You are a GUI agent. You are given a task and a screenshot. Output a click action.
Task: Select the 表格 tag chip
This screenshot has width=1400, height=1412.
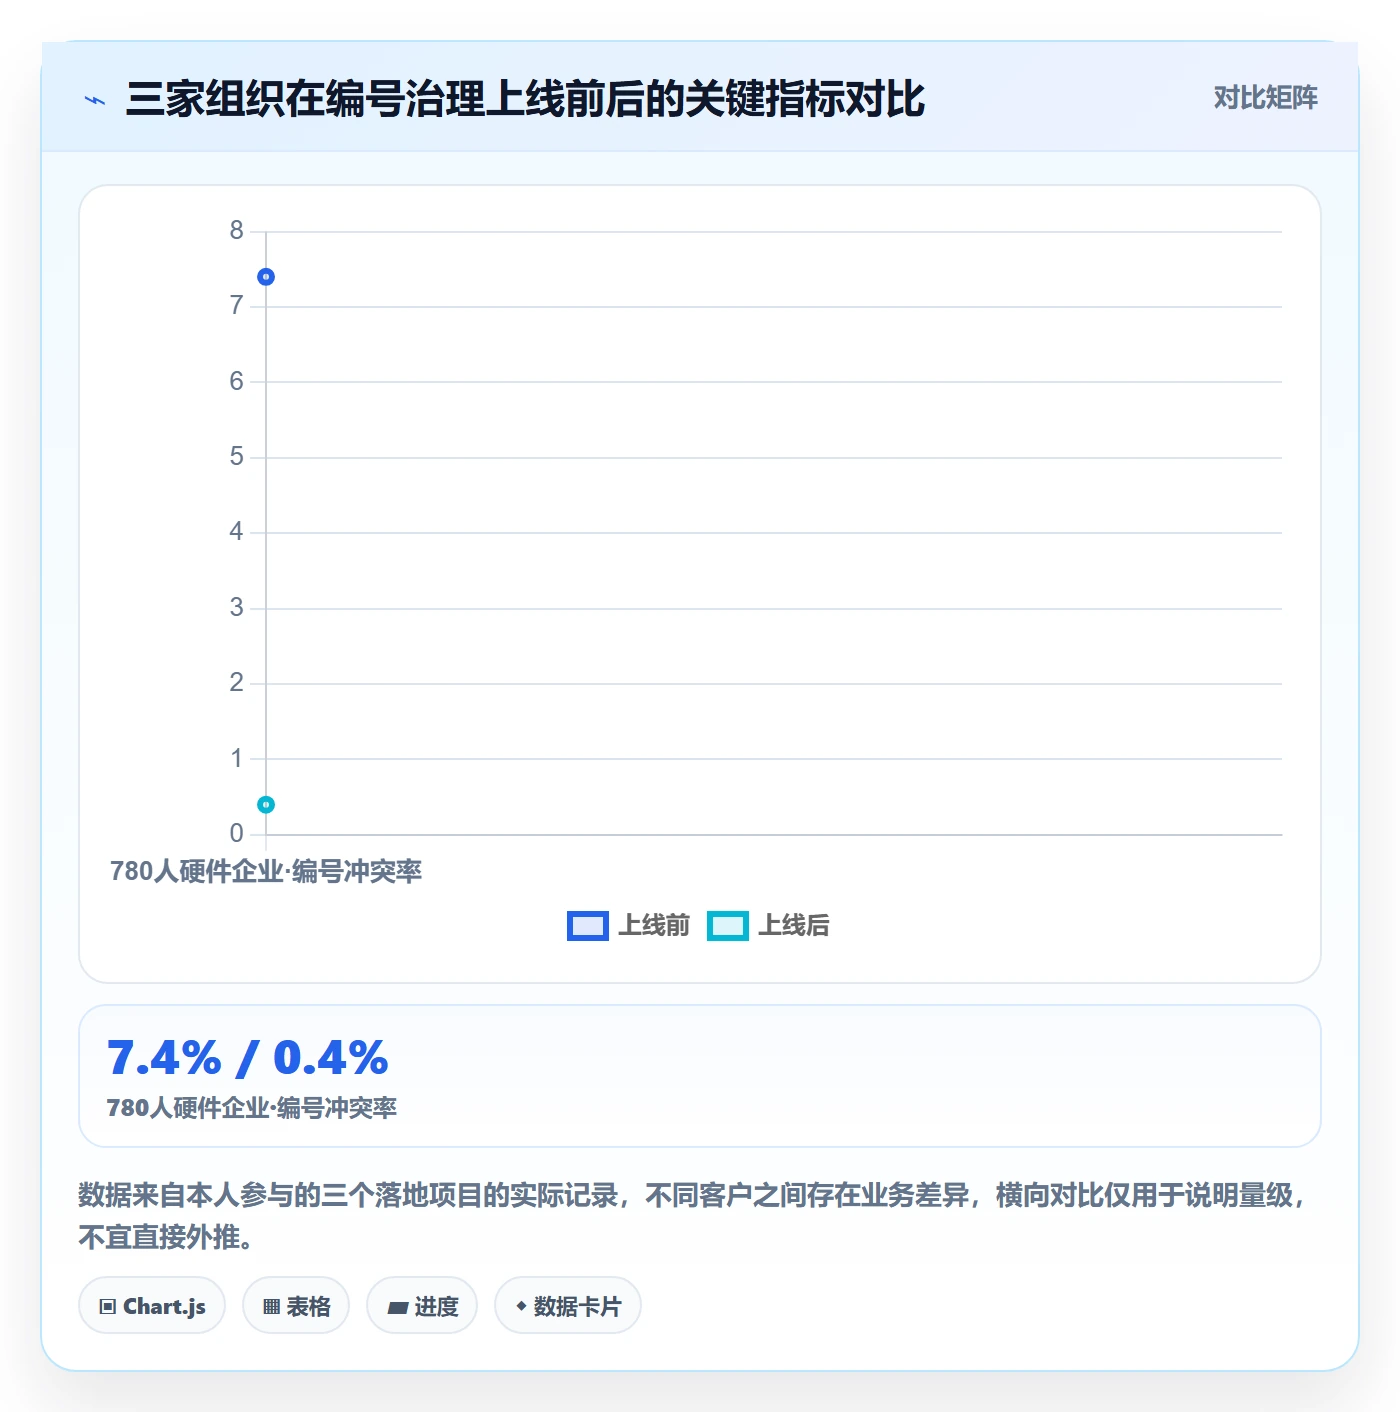point(296,1306)
